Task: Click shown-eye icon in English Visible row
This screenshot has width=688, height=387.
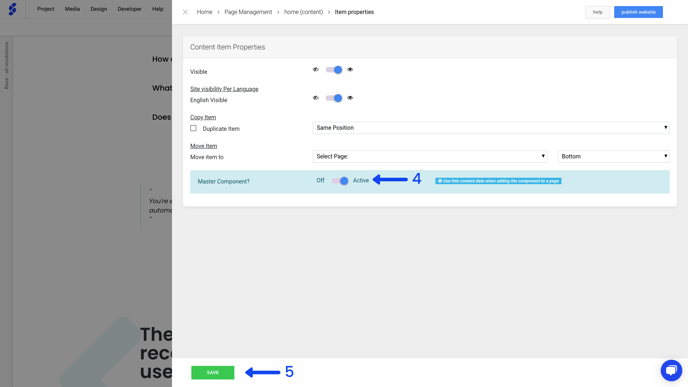Action: click(350, 98)
